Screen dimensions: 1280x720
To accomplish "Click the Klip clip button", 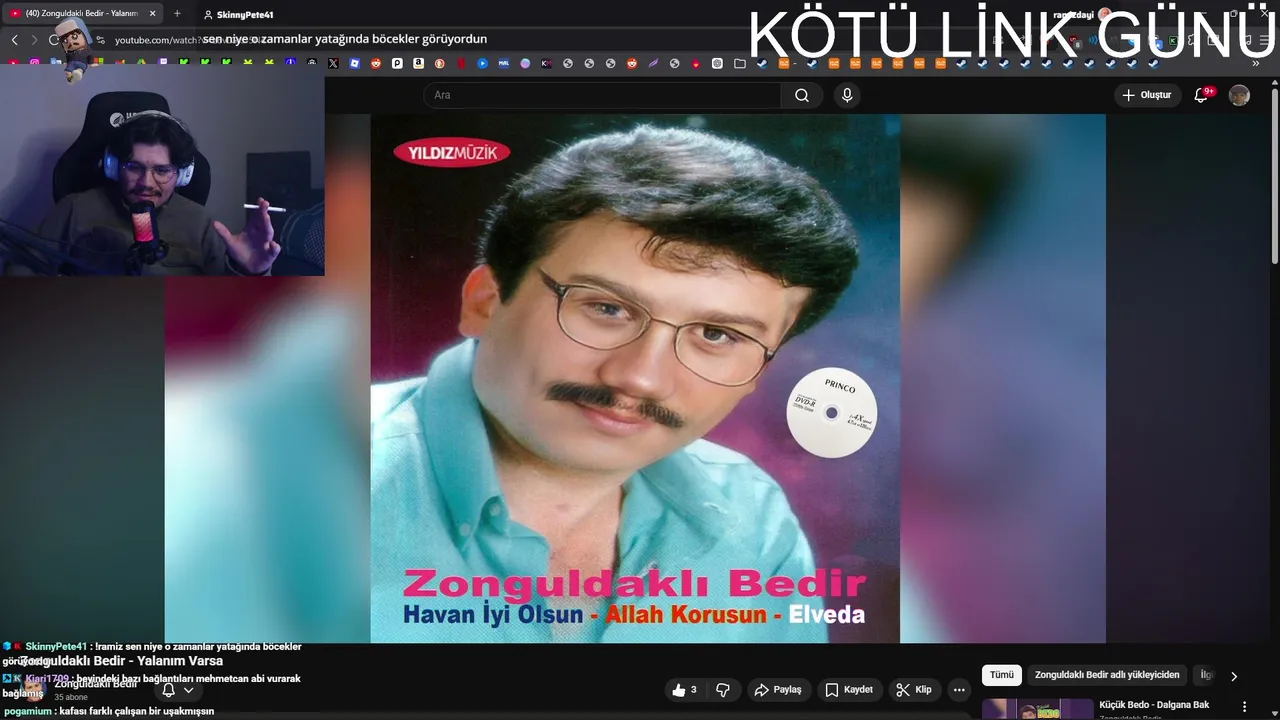I will (x=914, y=690).
